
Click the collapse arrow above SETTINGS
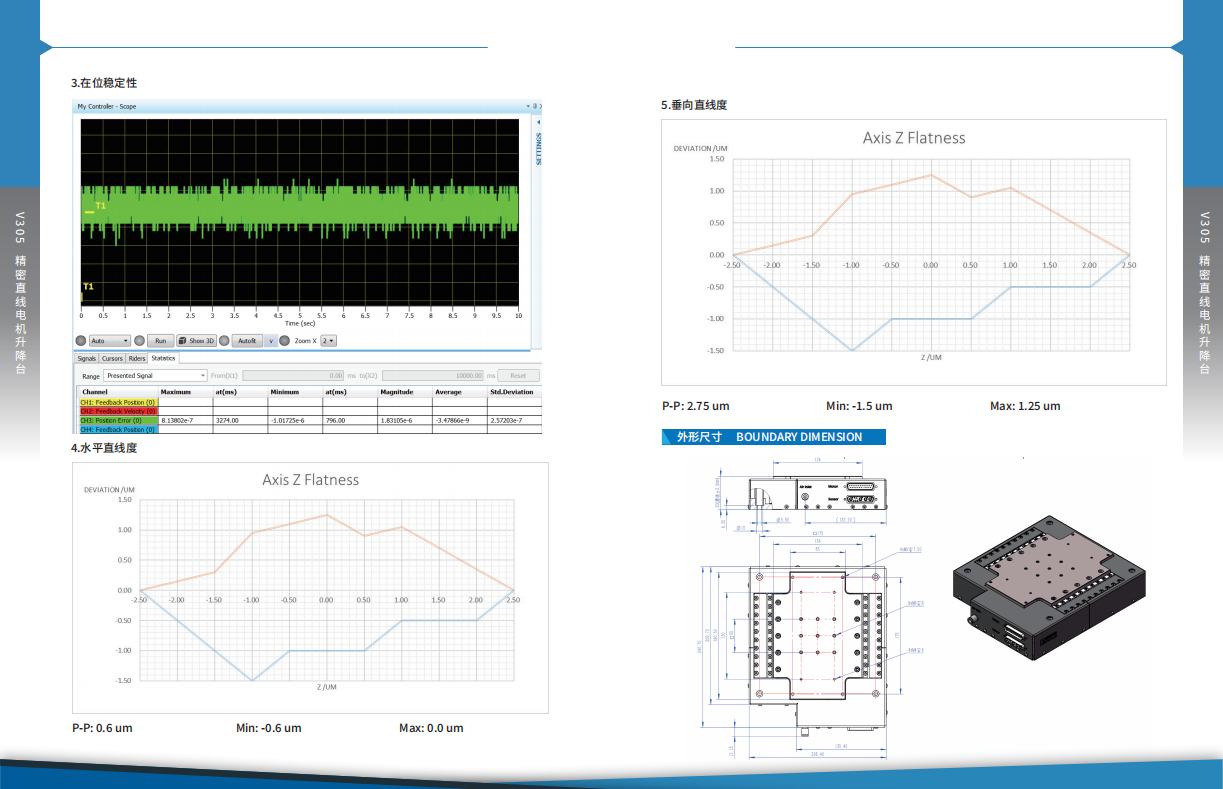[538, 122]
